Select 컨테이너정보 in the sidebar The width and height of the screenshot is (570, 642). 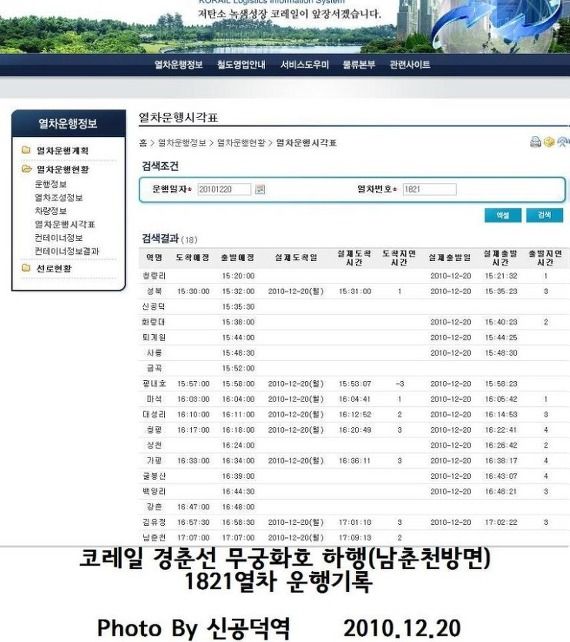pyautogui.click(x=59, y=238)
